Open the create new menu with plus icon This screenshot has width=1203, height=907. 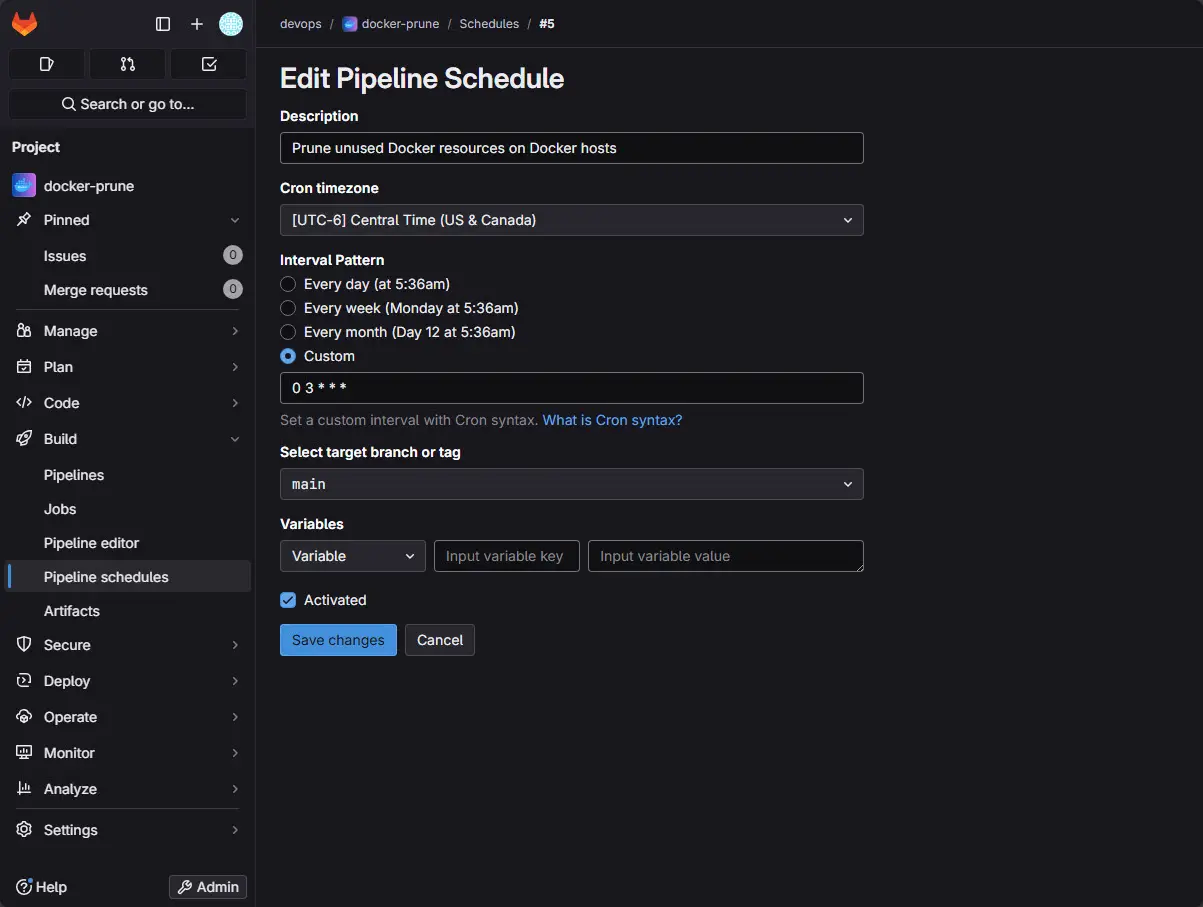(196, 23)
